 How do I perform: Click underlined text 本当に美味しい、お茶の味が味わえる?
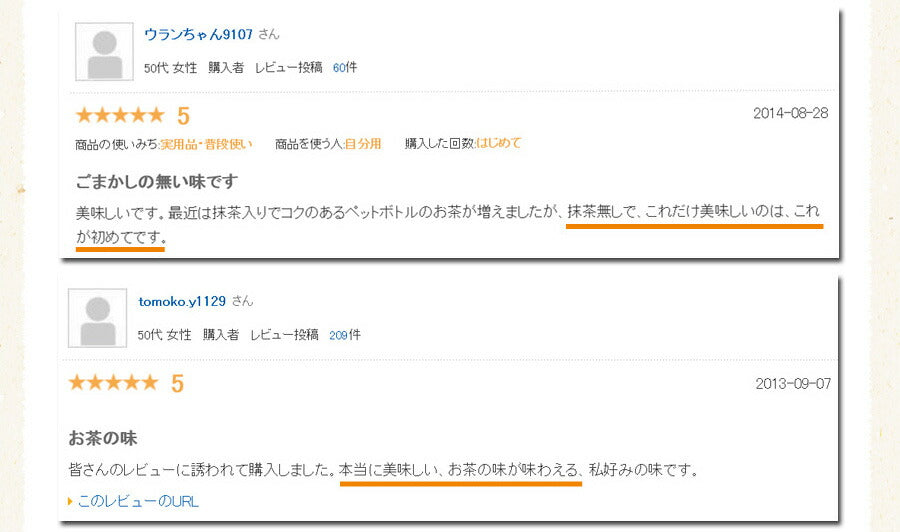tap(460, 470)
